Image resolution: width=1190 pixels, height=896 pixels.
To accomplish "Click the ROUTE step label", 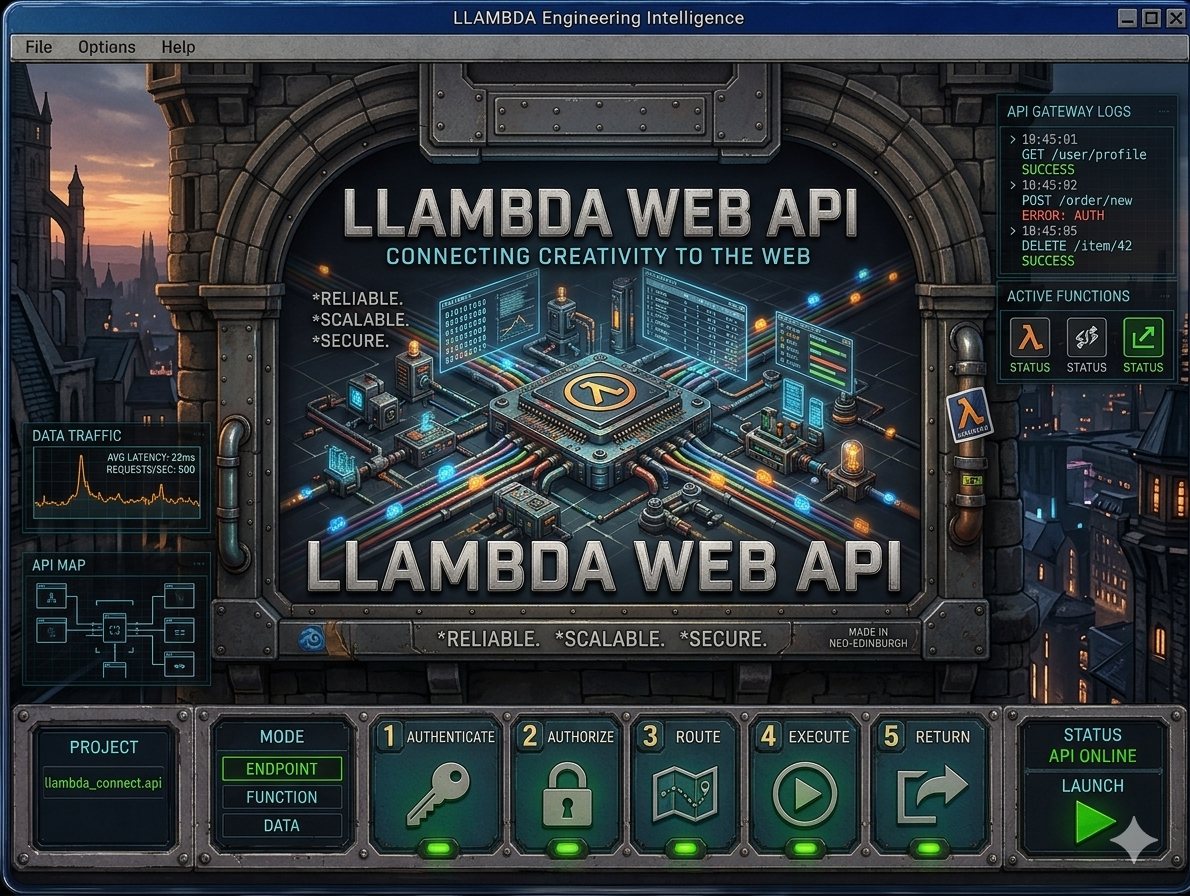I will click(698, 737).
